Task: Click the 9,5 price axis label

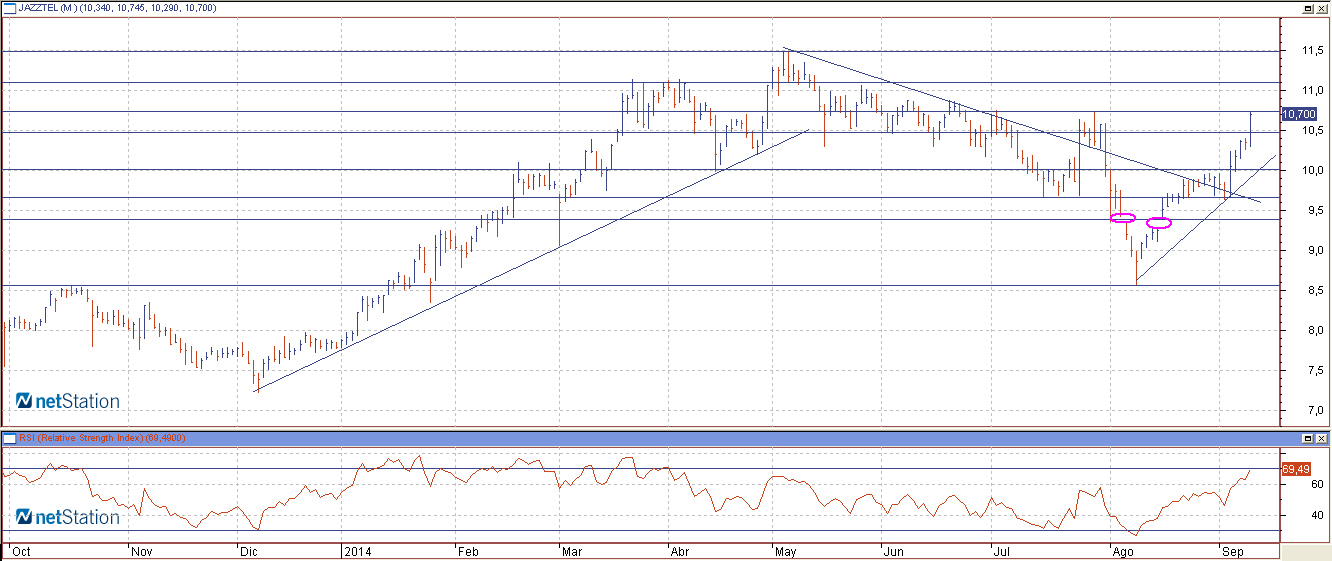Action: coord(1314,210)
